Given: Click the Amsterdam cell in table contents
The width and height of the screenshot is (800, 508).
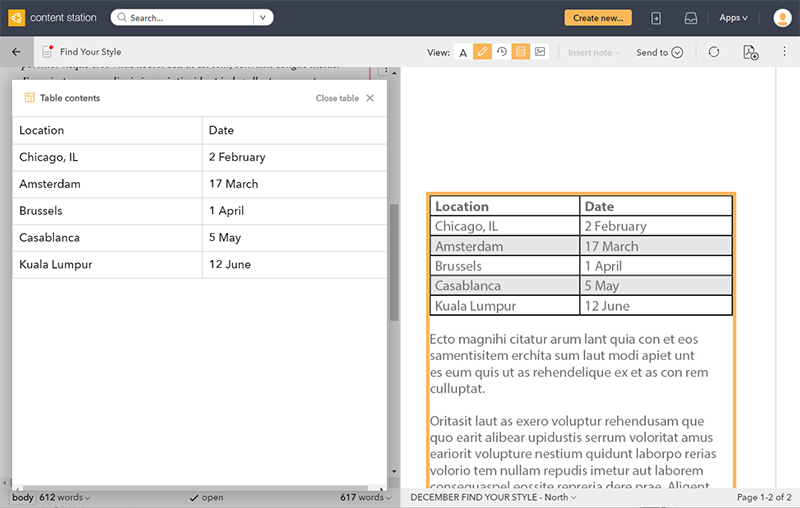Looking at the screenshot, I should 50,184.
